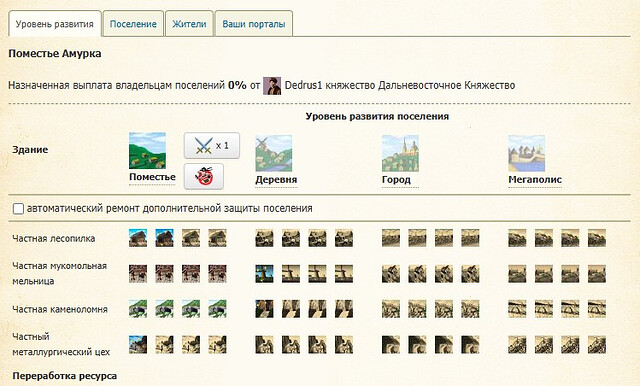
Task: Click the Город building picture
Action: click(x=400, y=153)
